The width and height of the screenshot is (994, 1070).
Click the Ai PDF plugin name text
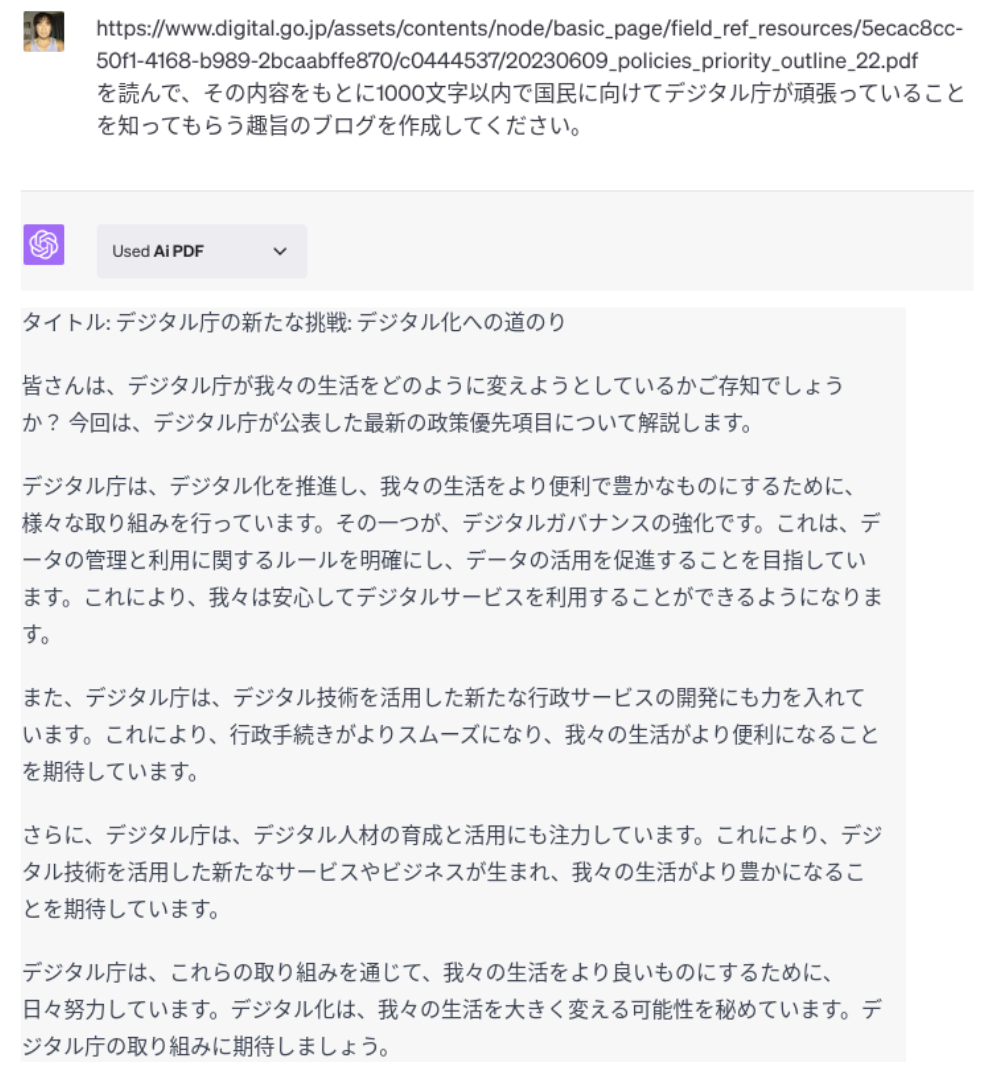(x=179, y=251)
